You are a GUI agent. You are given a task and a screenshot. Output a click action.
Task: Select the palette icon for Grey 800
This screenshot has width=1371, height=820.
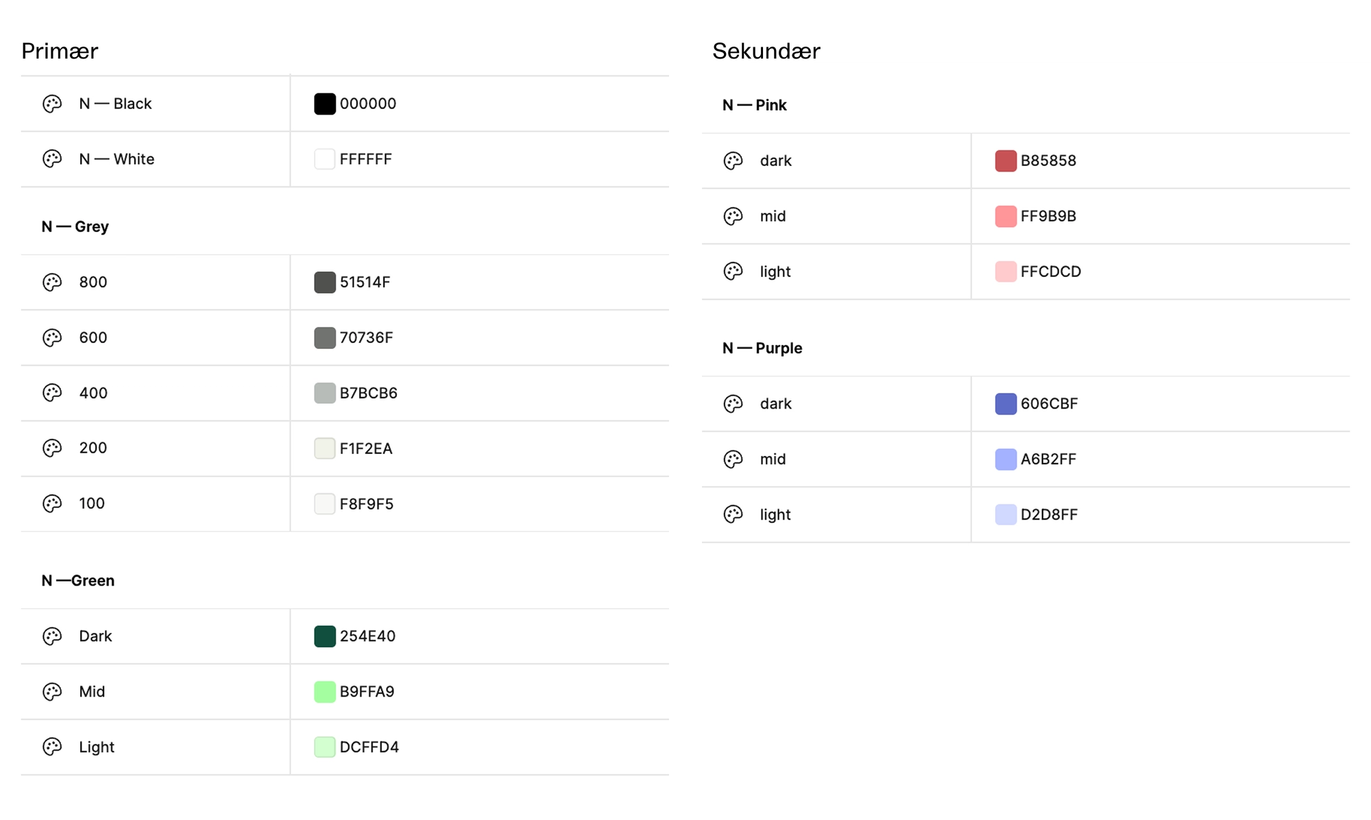[52, 283]
